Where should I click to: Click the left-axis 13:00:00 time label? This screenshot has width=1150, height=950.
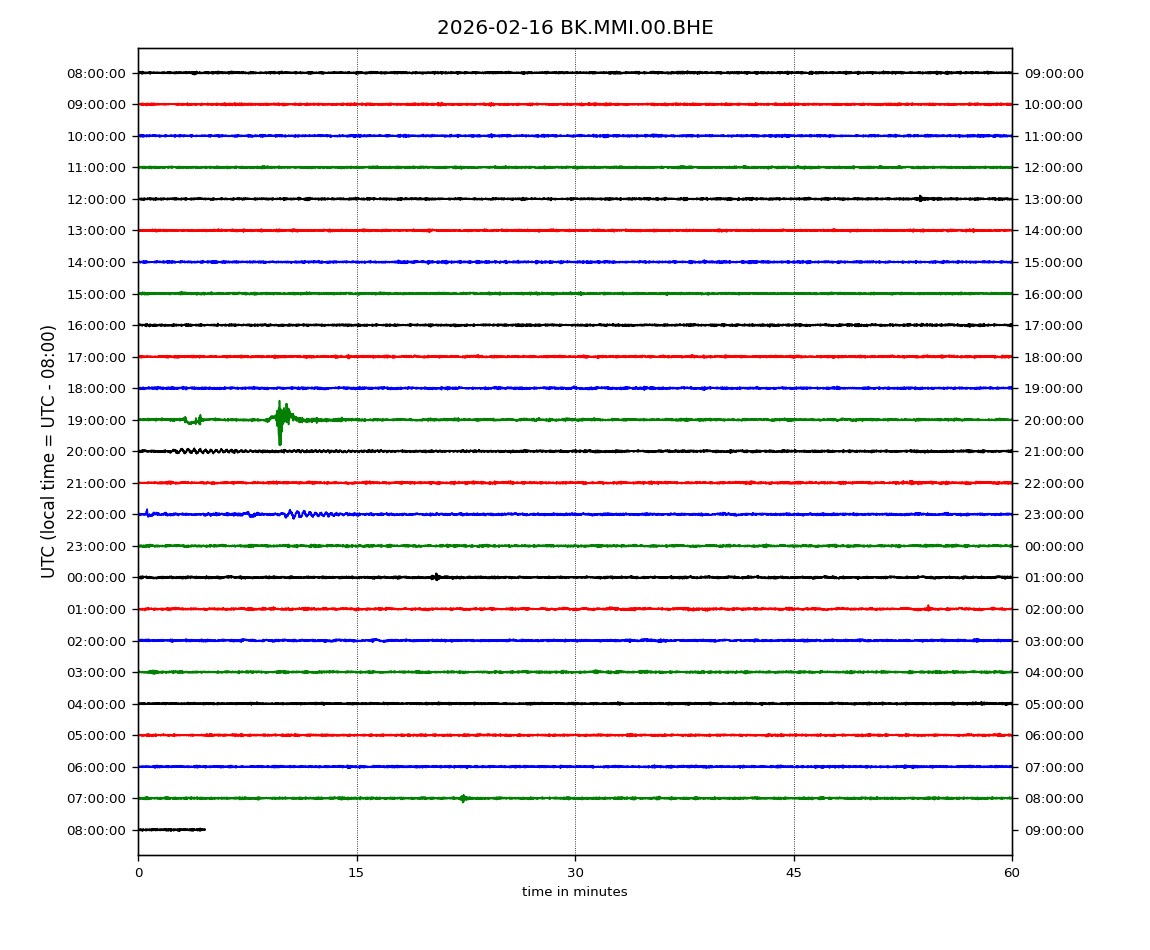[98, 231]
